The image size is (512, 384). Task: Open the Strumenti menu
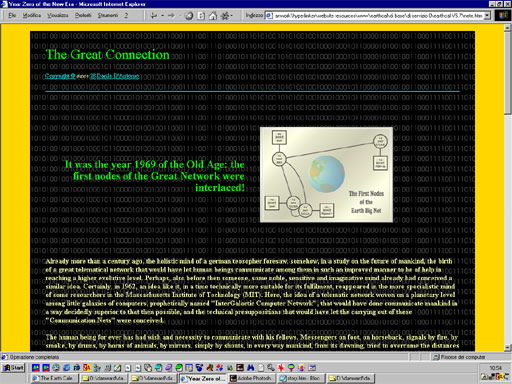pyautogui.click(x=108, y=15)
